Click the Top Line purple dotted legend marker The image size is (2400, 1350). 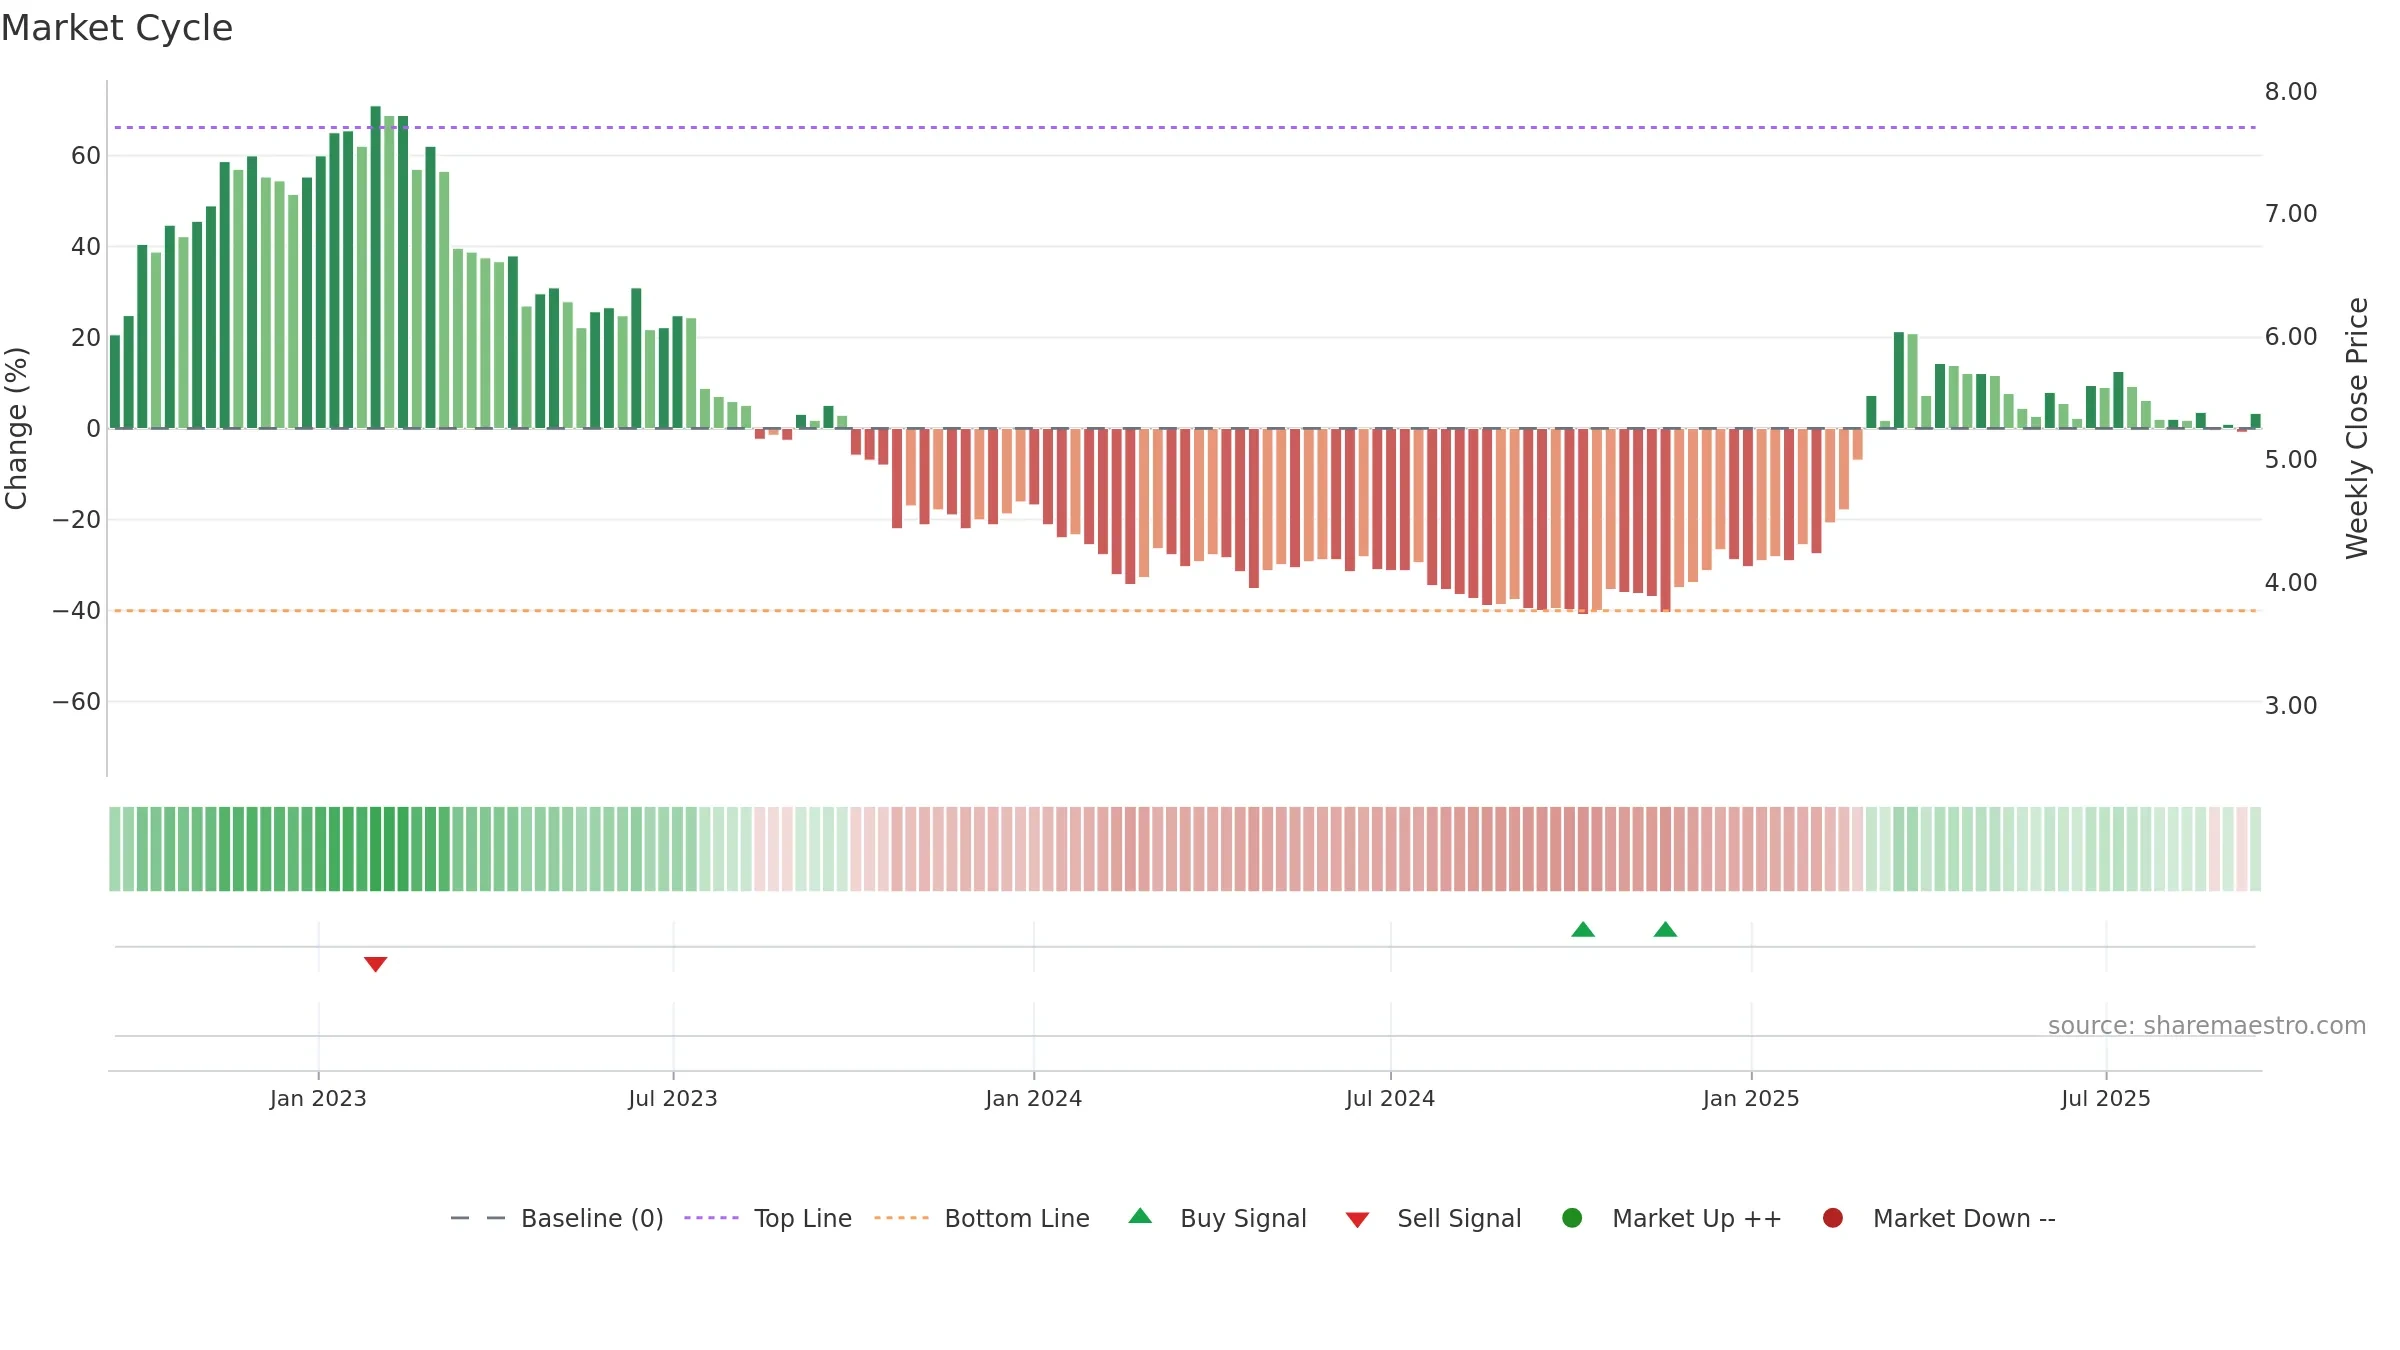(x=711, y=1218)
